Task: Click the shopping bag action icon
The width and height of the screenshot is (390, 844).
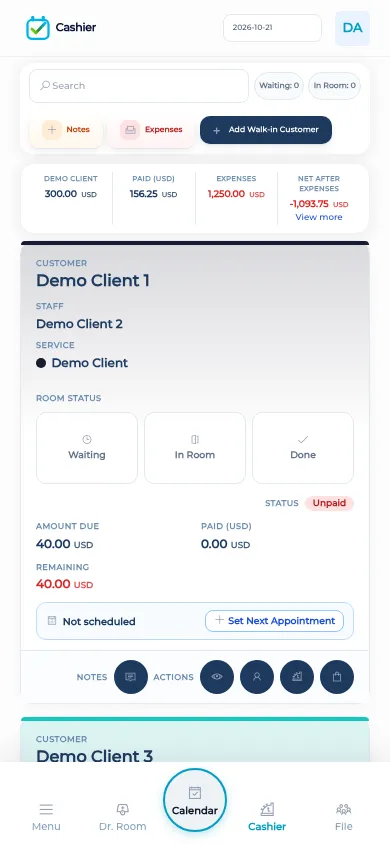Action: (x=337, y=677)
